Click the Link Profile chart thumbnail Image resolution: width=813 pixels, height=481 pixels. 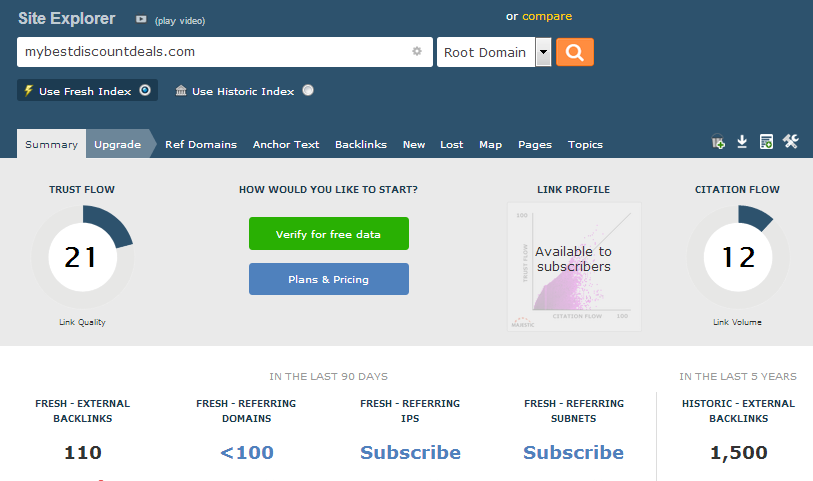pyautogui.click(x=574, y=266)
